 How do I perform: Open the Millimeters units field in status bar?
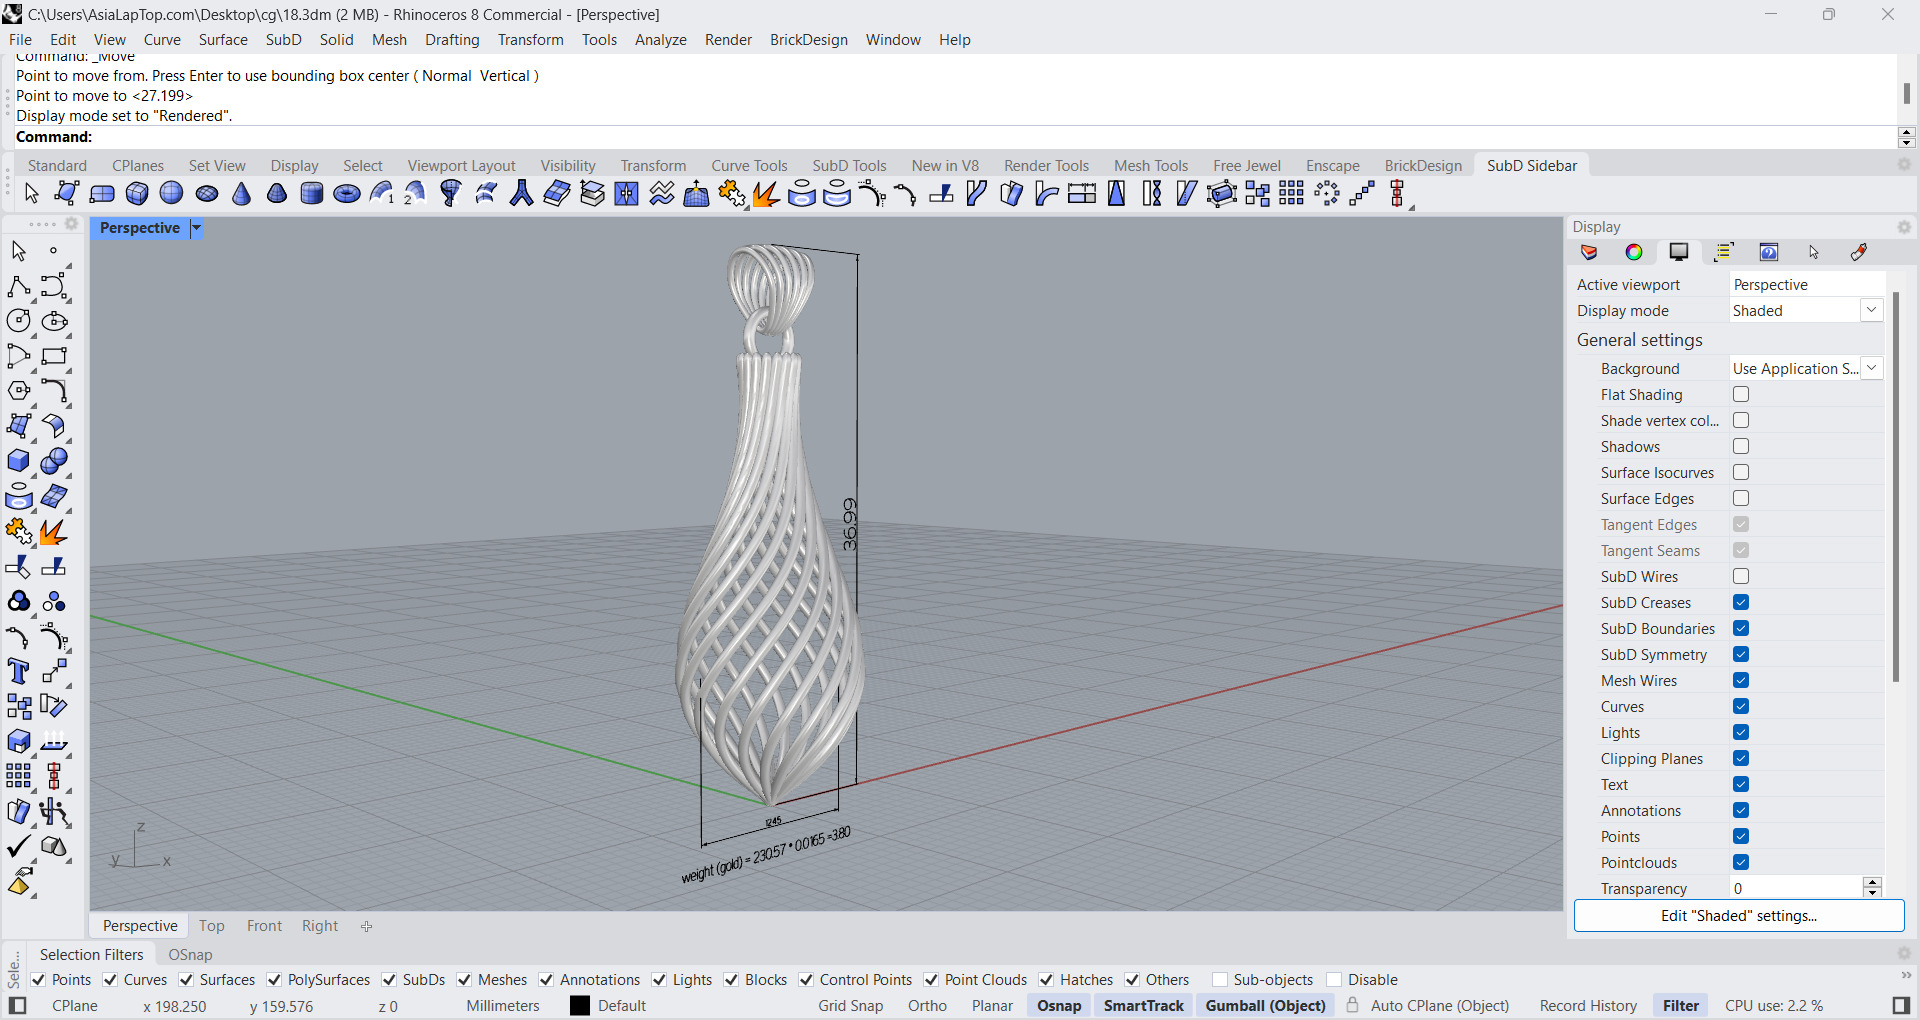[x=503, y=1006]
